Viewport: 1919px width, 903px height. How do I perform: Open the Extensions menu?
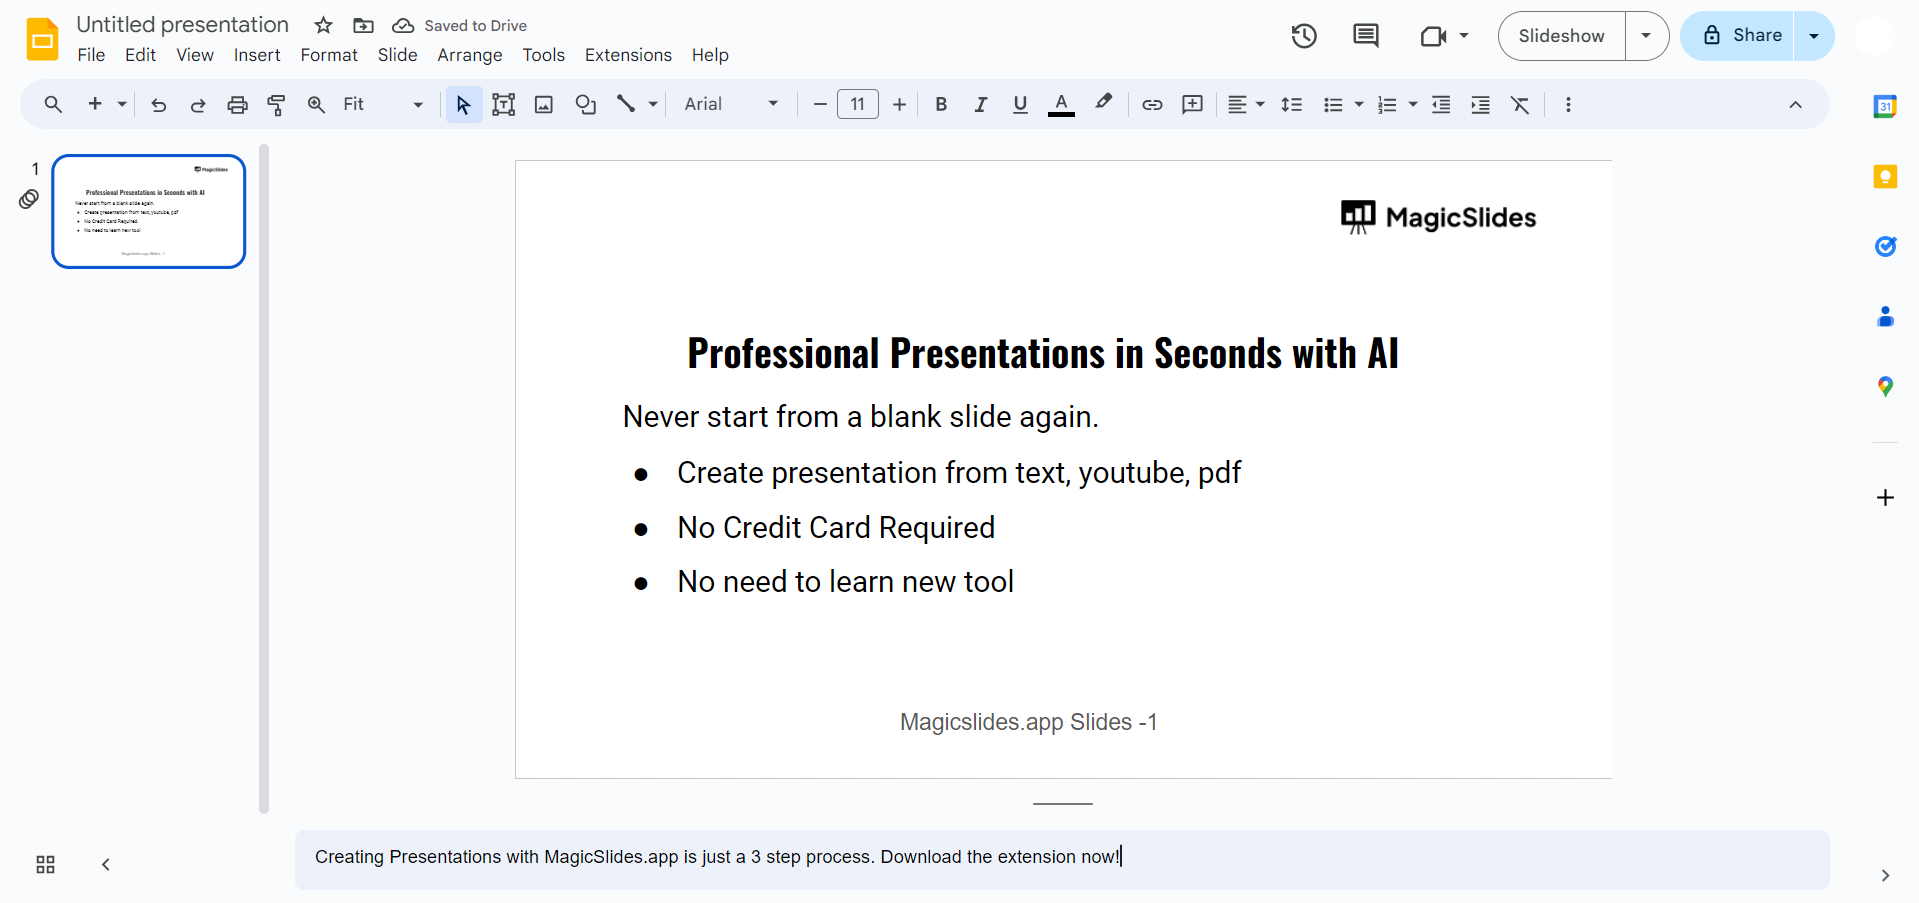628,55
